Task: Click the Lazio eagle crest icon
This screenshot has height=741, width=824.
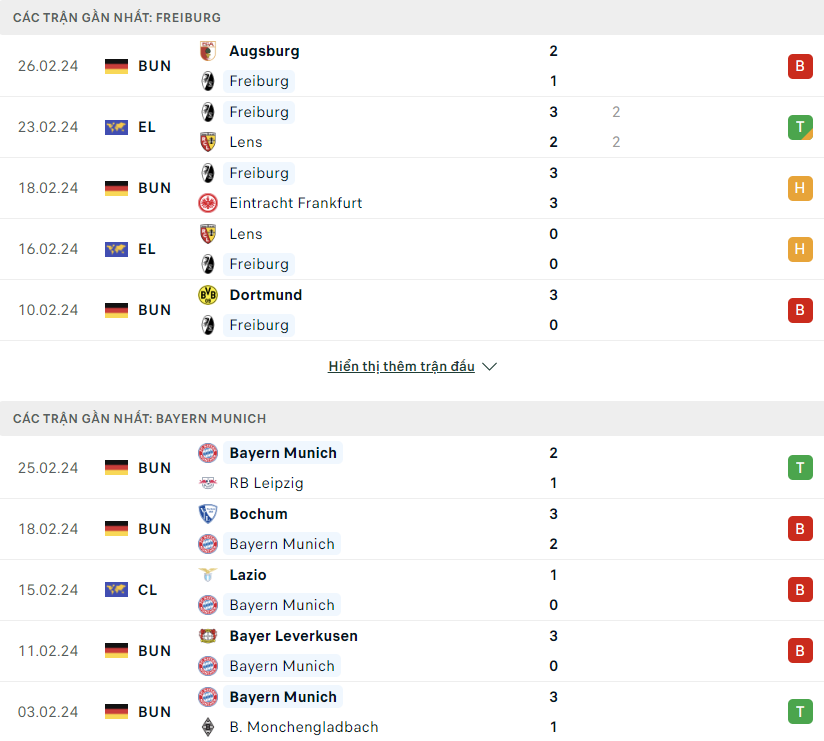Action: (208, 575)
